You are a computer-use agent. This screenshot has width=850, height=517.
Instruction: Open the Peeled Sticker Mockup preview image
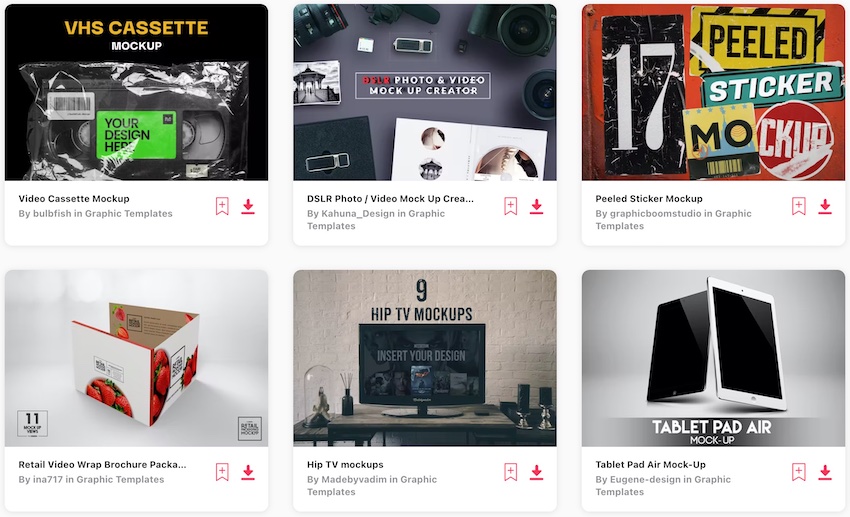(713, 92)
